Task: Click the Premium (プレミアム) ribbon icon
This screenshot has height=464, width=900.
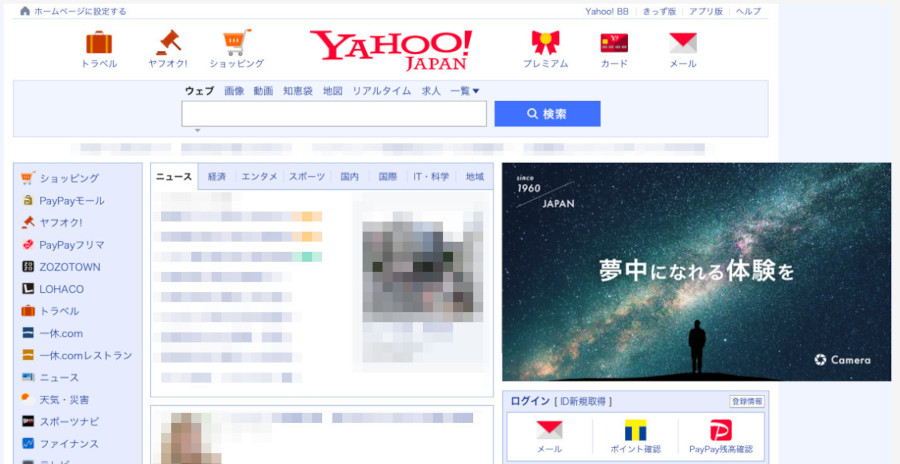Action: click(x=545, y=43)
